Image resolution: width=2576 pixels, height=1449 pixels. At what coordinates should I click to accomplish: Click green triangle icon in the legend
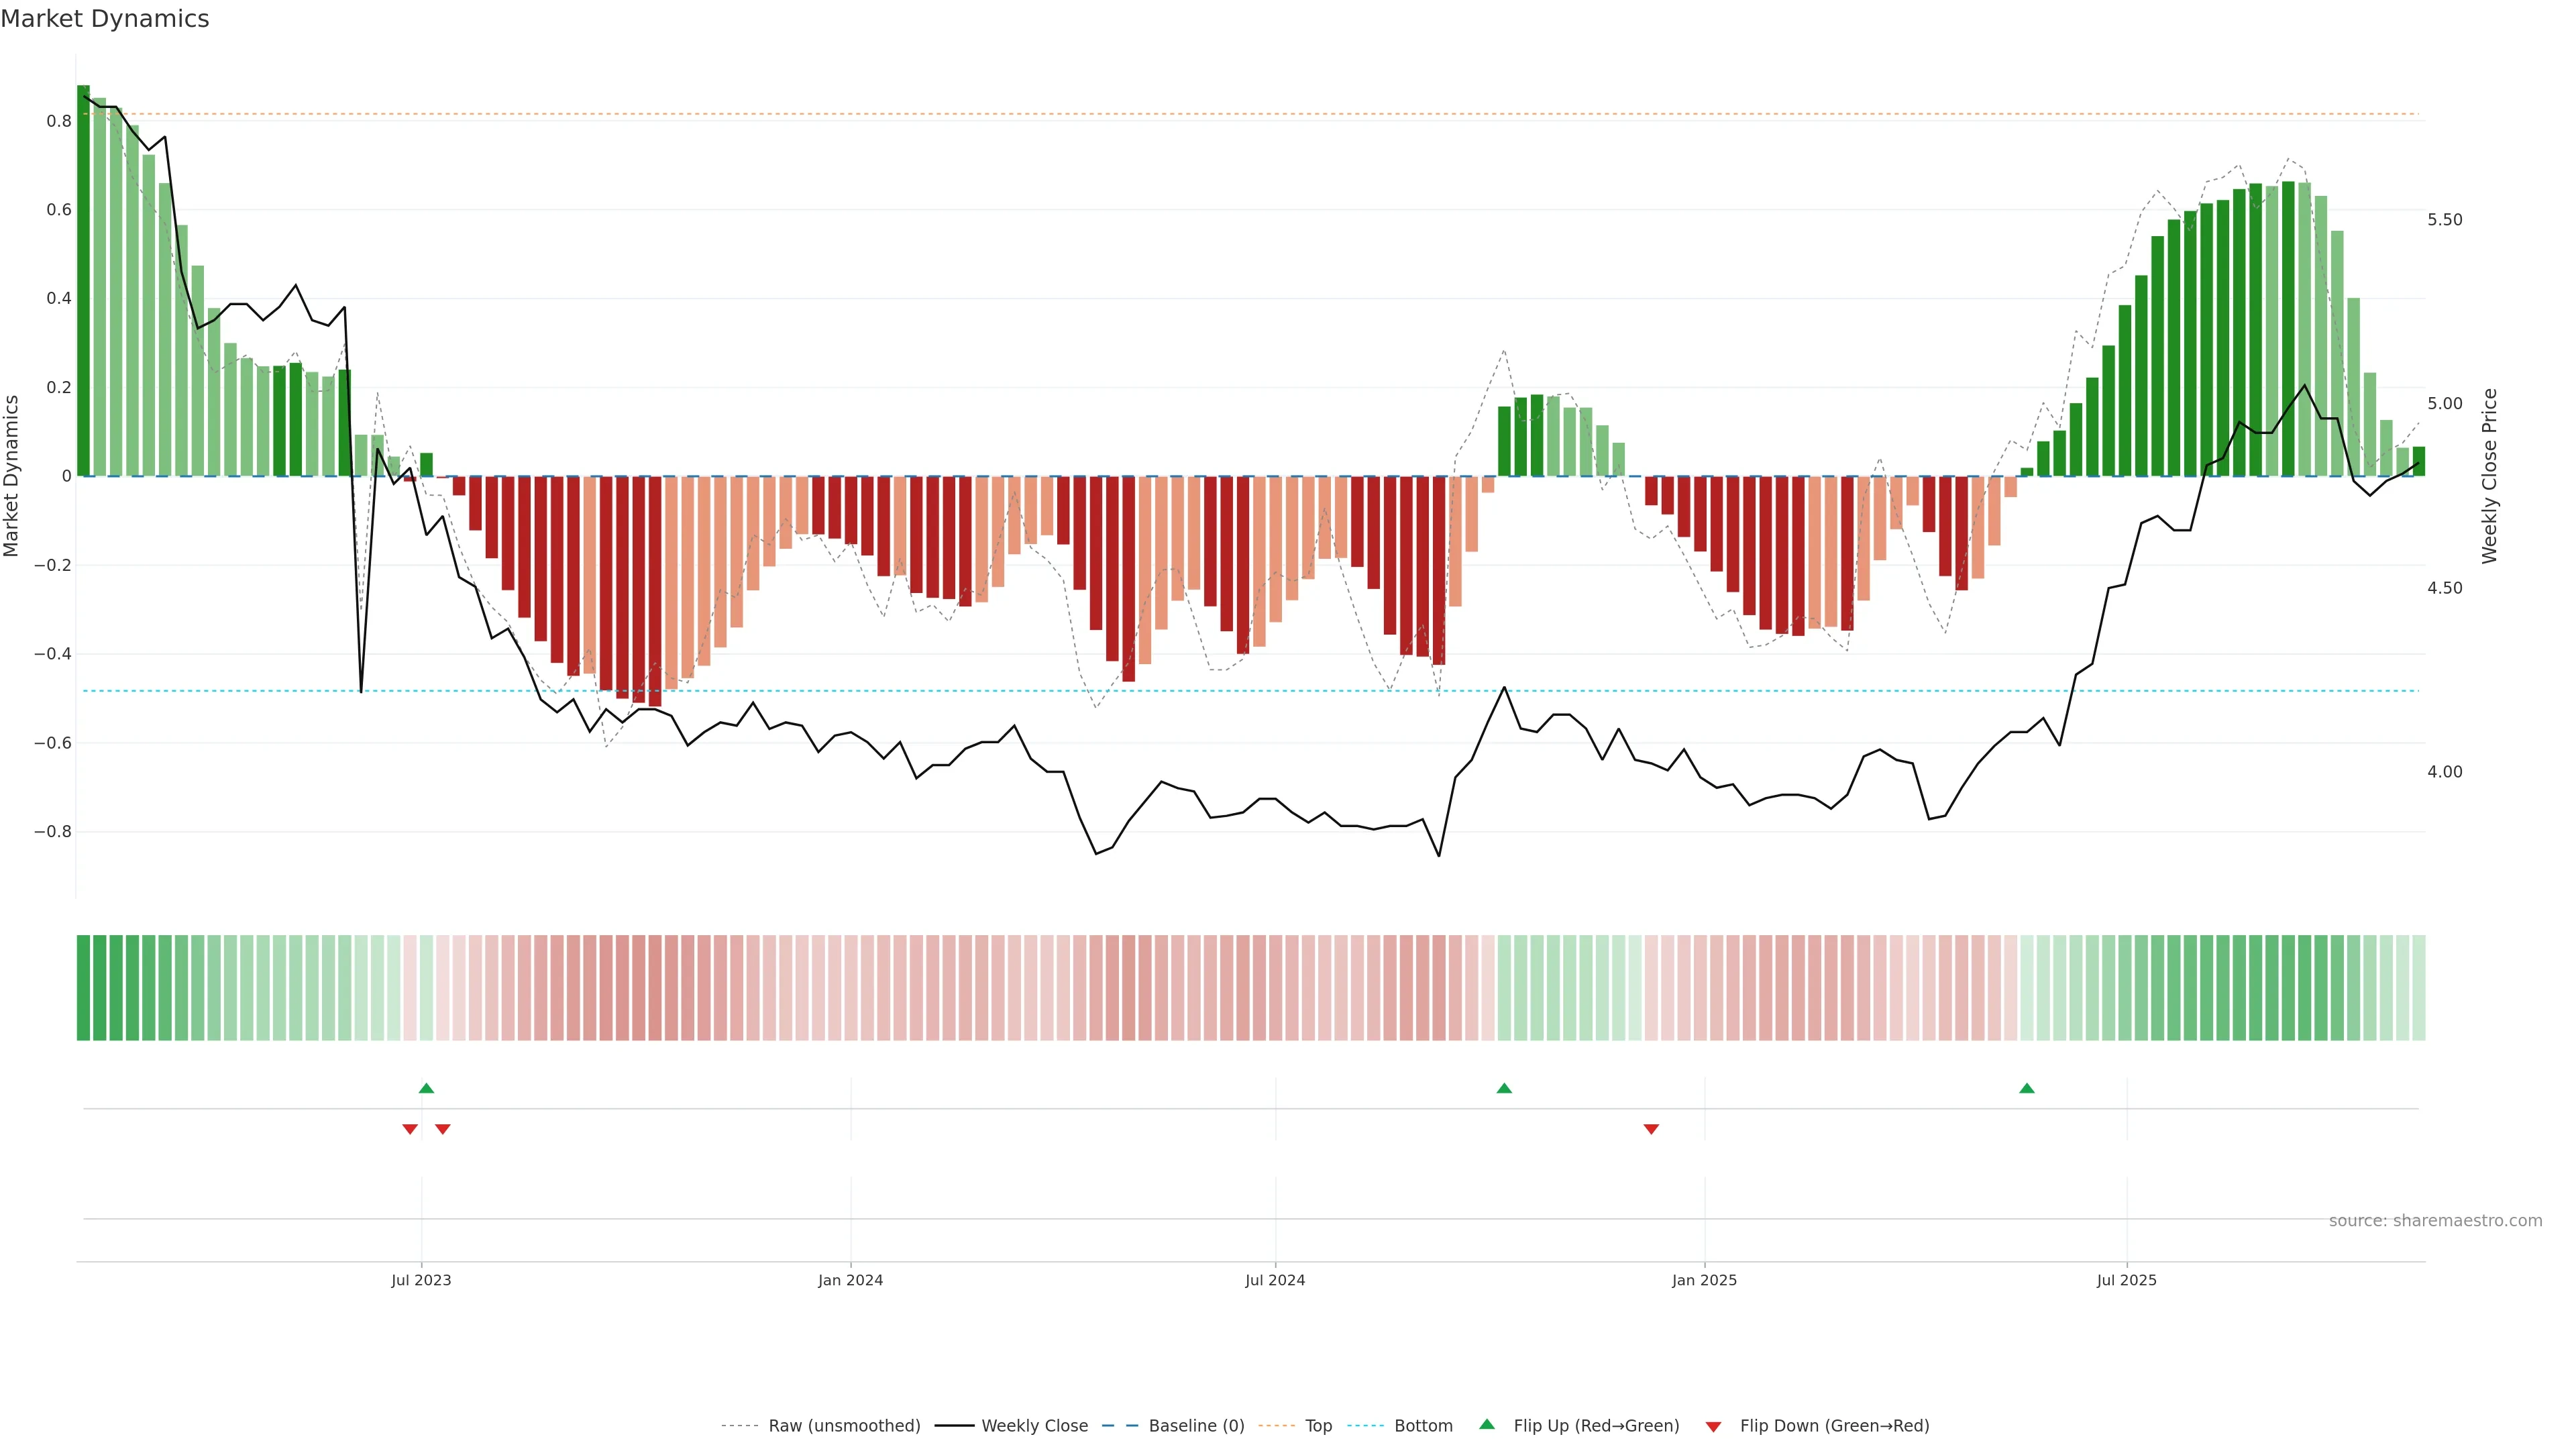(x=1487, y=1425)
